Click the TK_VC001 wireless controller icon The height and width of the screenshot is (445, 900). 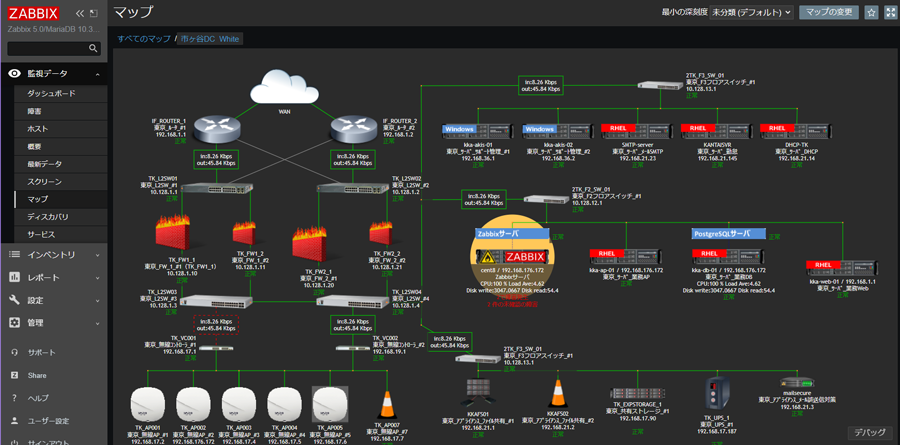tap(216, 348)
